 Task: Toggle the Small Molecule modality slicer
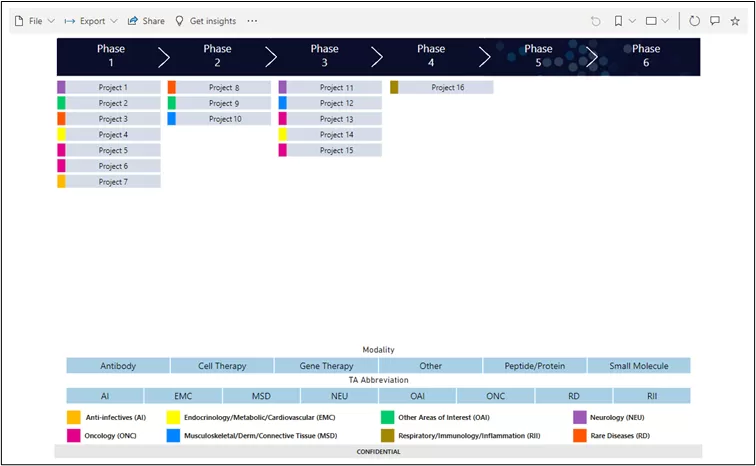click(638, 366)
